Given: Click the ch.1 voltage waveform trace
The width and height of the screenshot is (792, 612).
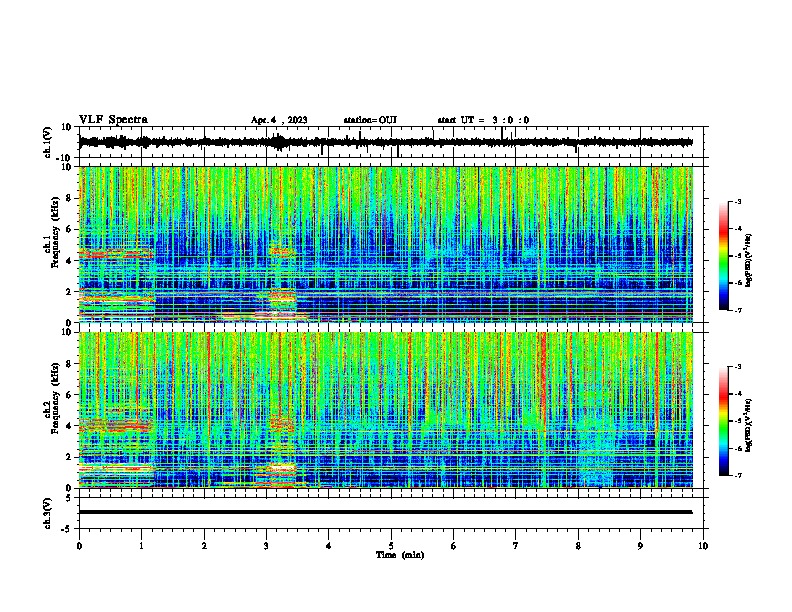Looking at the screenshot, I should tap(385, 142).
